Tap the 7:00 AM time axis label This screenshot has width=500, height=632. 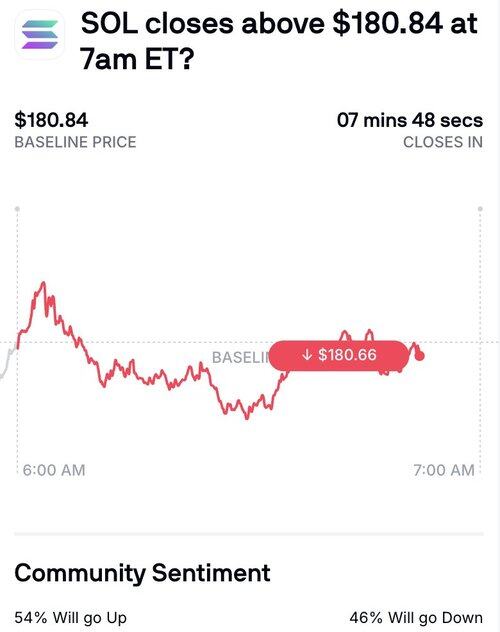tap(444, 470)
